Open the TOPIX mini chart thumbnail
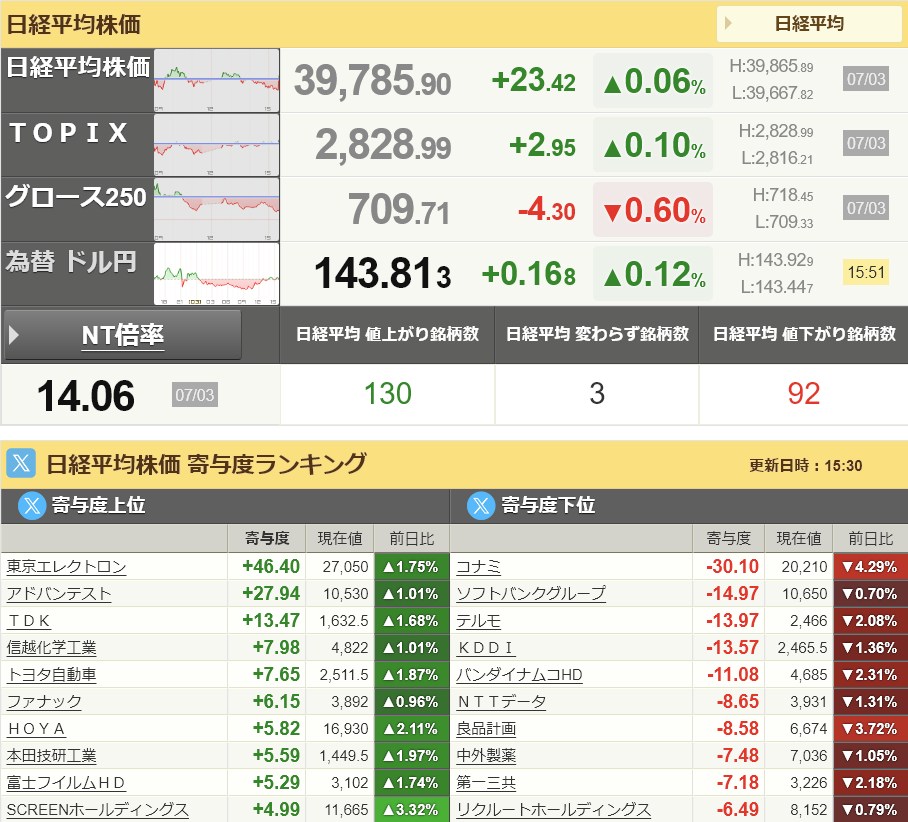The image size is (908, 822). pos(217,145)
